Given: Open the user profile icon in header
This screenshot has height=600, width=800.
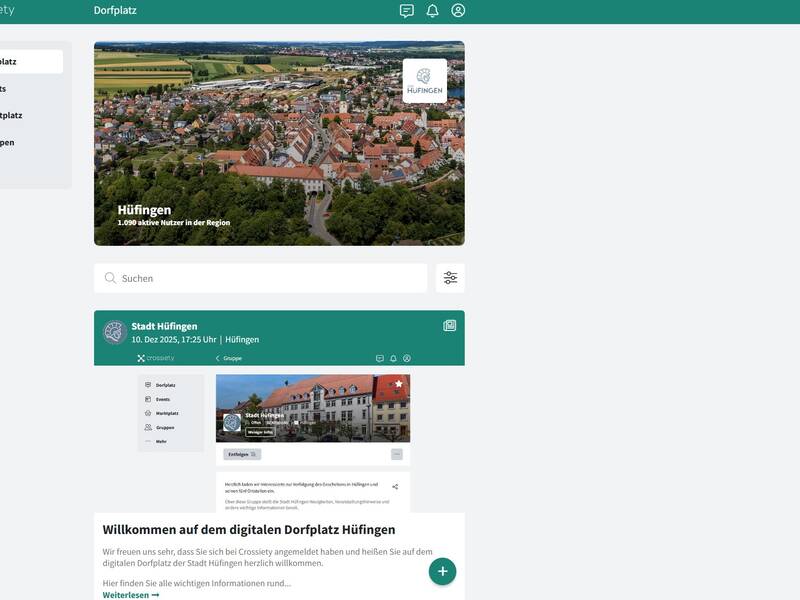Looking at the screenshot, I should click(x=458, y=11).
